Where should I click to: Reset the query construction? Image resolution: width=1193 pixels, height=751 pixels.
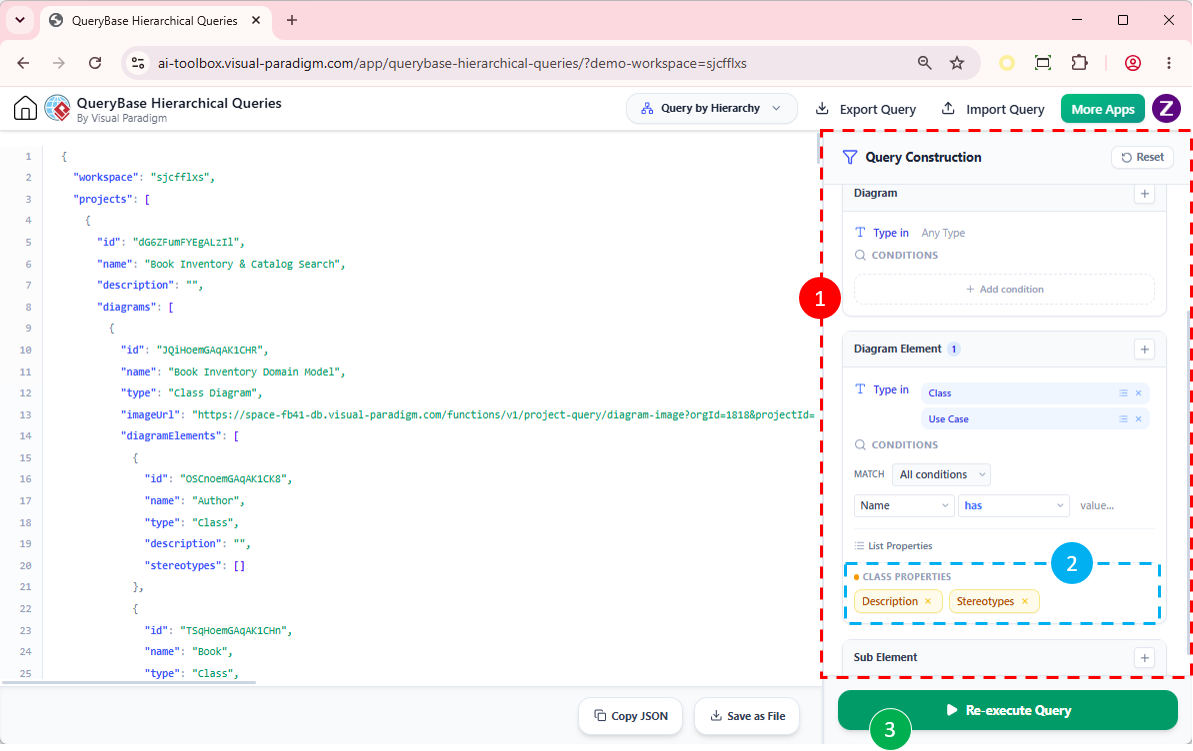coord(1142,158)
